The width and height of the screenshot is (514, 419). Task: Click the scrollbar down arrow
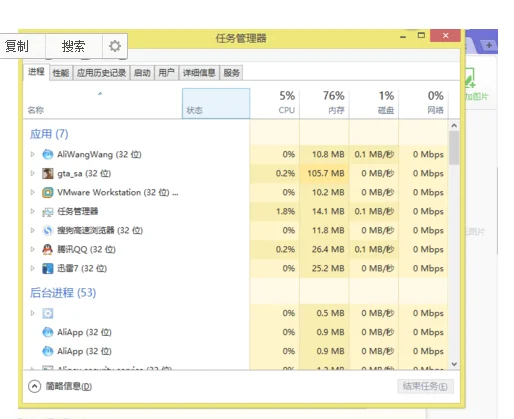454,364
